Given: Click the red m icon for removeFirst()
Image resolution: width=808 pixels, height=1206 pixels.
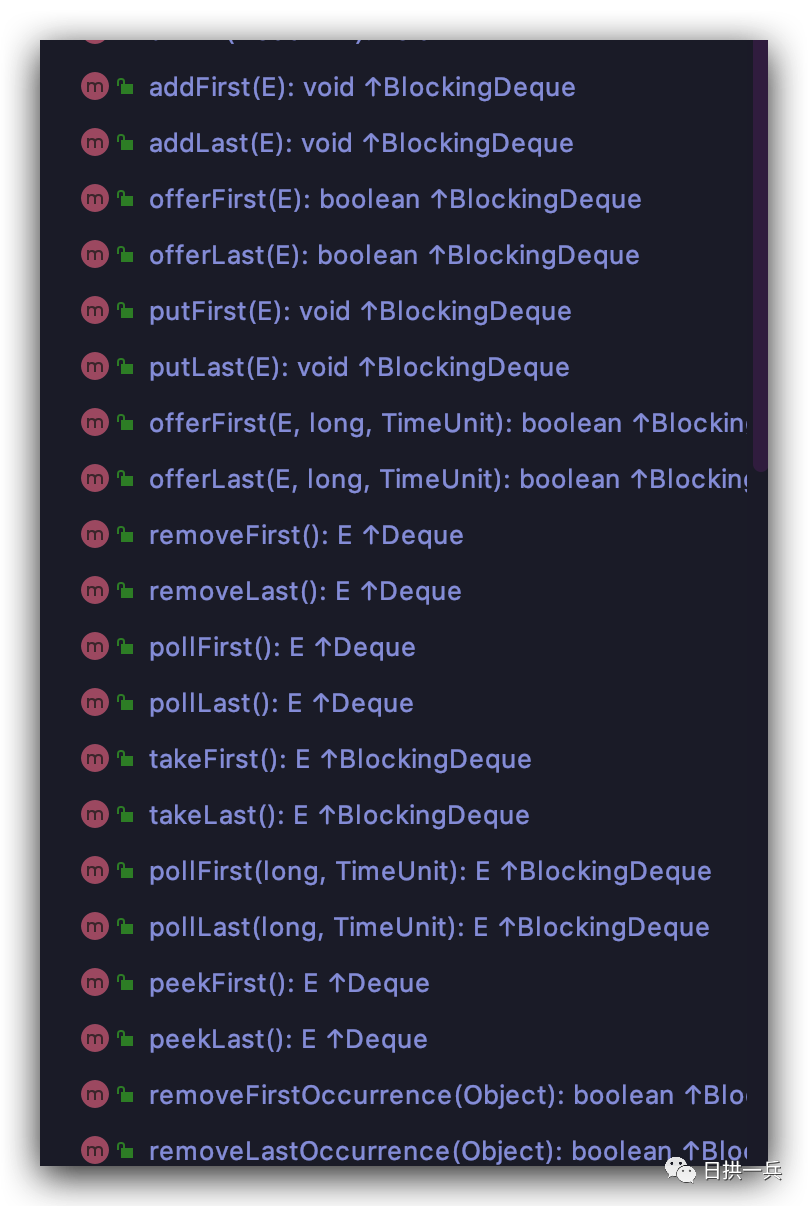Looking at the screenshot, I should [94, 535].
